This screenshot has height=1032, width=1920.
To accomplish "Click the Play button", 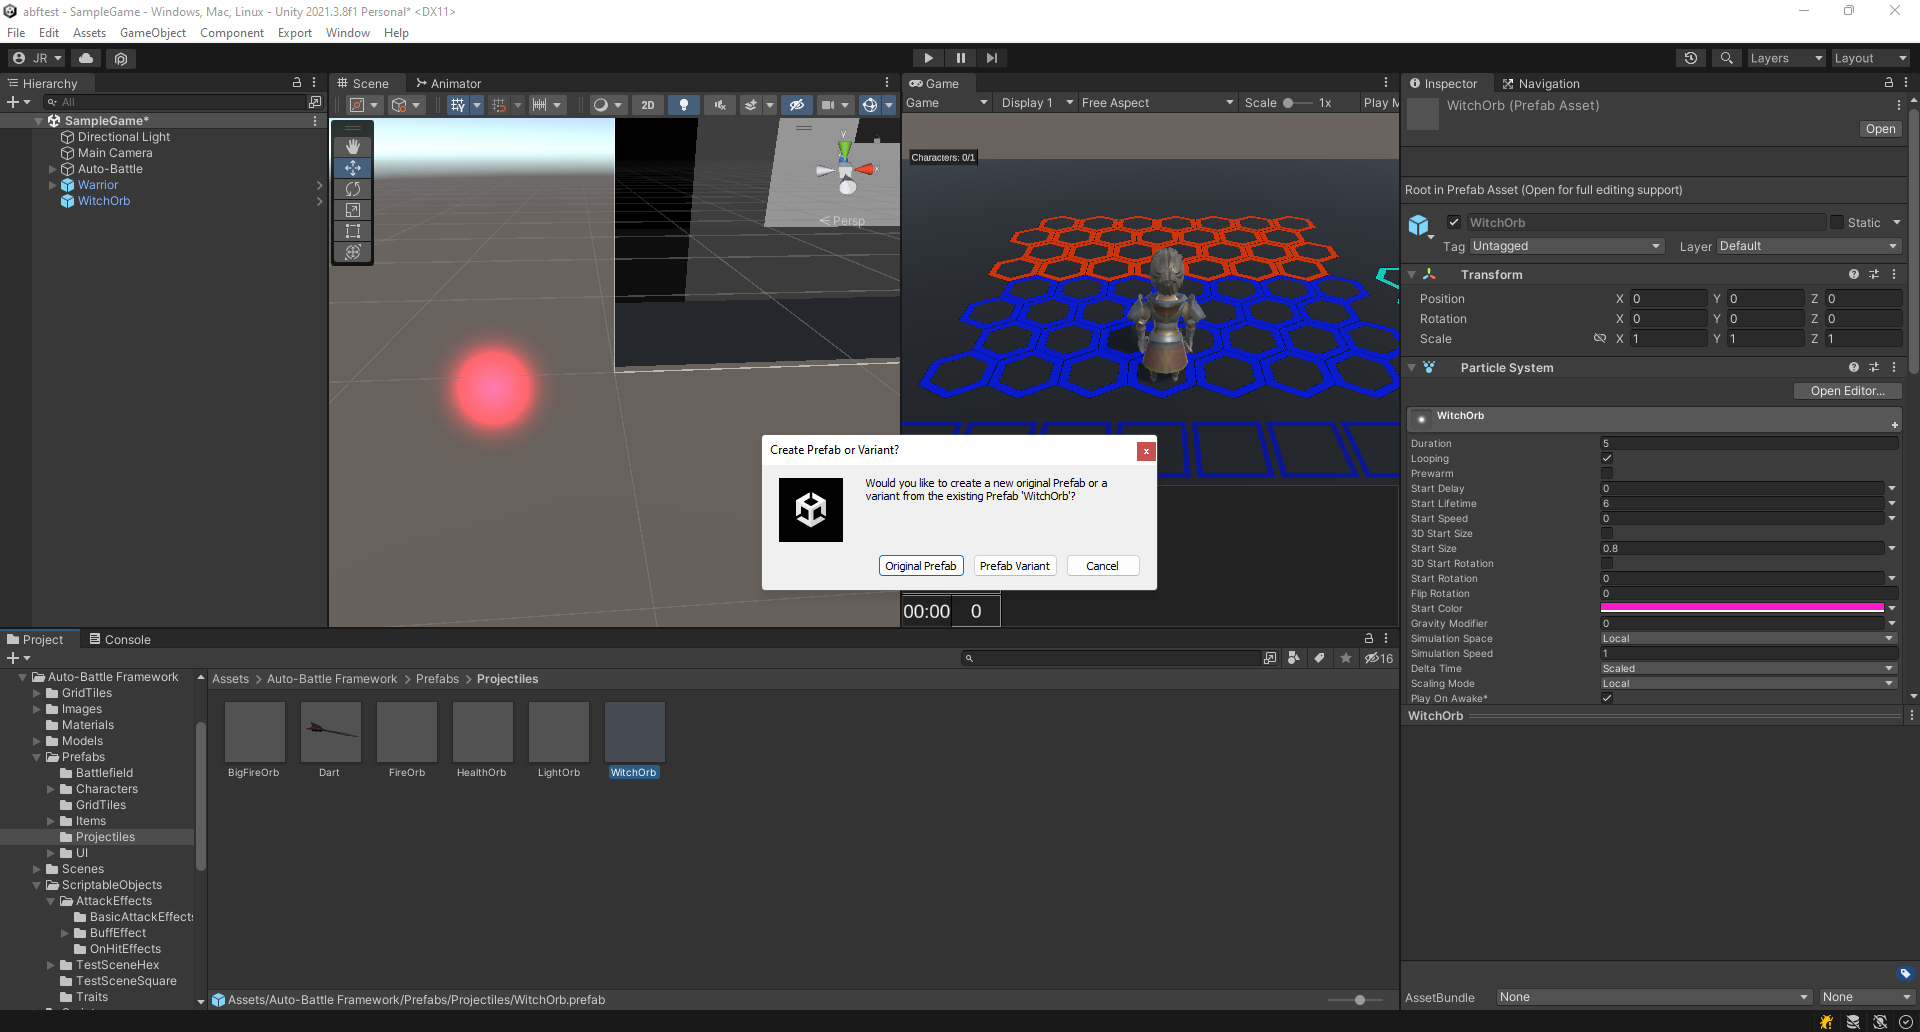I will coord(928,58).
